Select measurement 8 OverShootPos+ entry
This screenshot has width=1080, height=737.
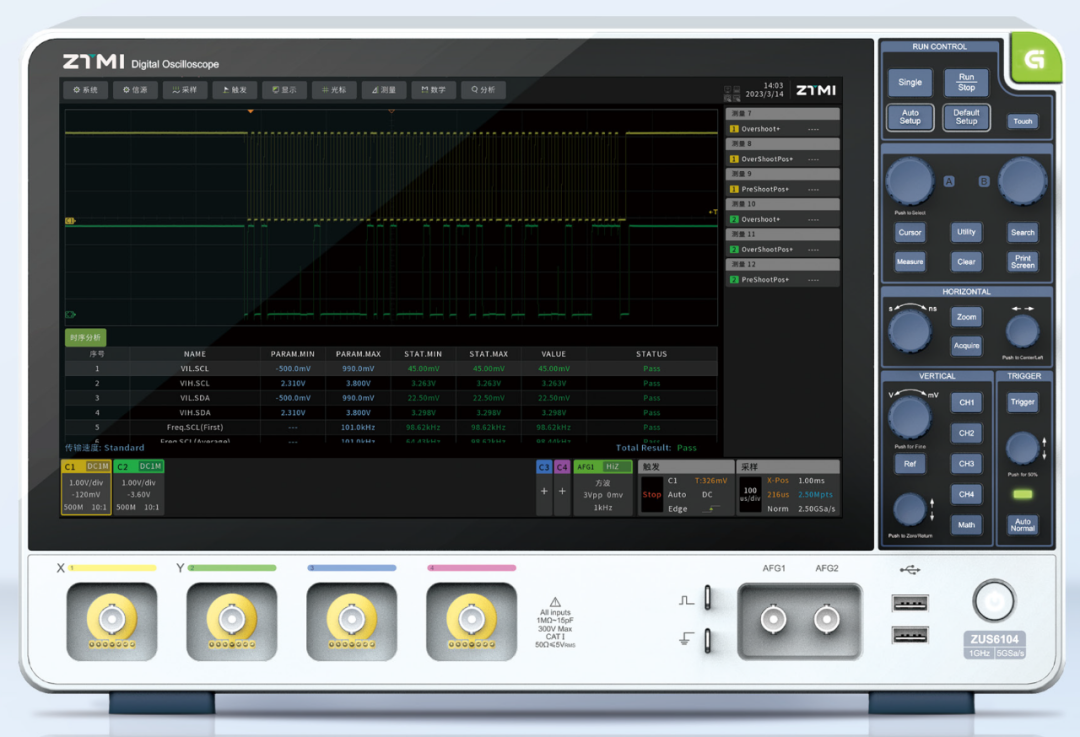point(782,159)
